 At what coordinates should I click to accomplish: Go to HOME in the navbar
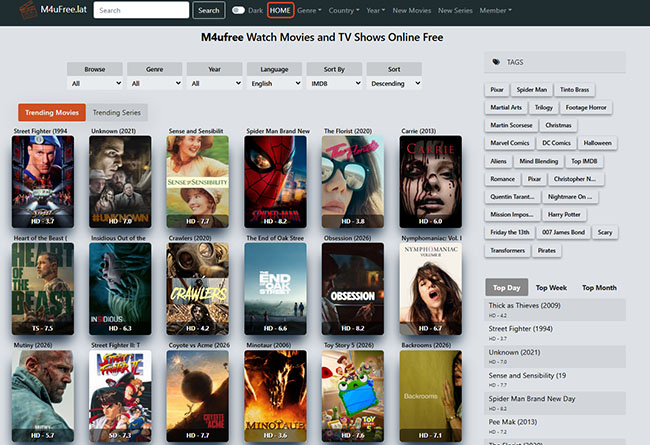click(280, 10)
